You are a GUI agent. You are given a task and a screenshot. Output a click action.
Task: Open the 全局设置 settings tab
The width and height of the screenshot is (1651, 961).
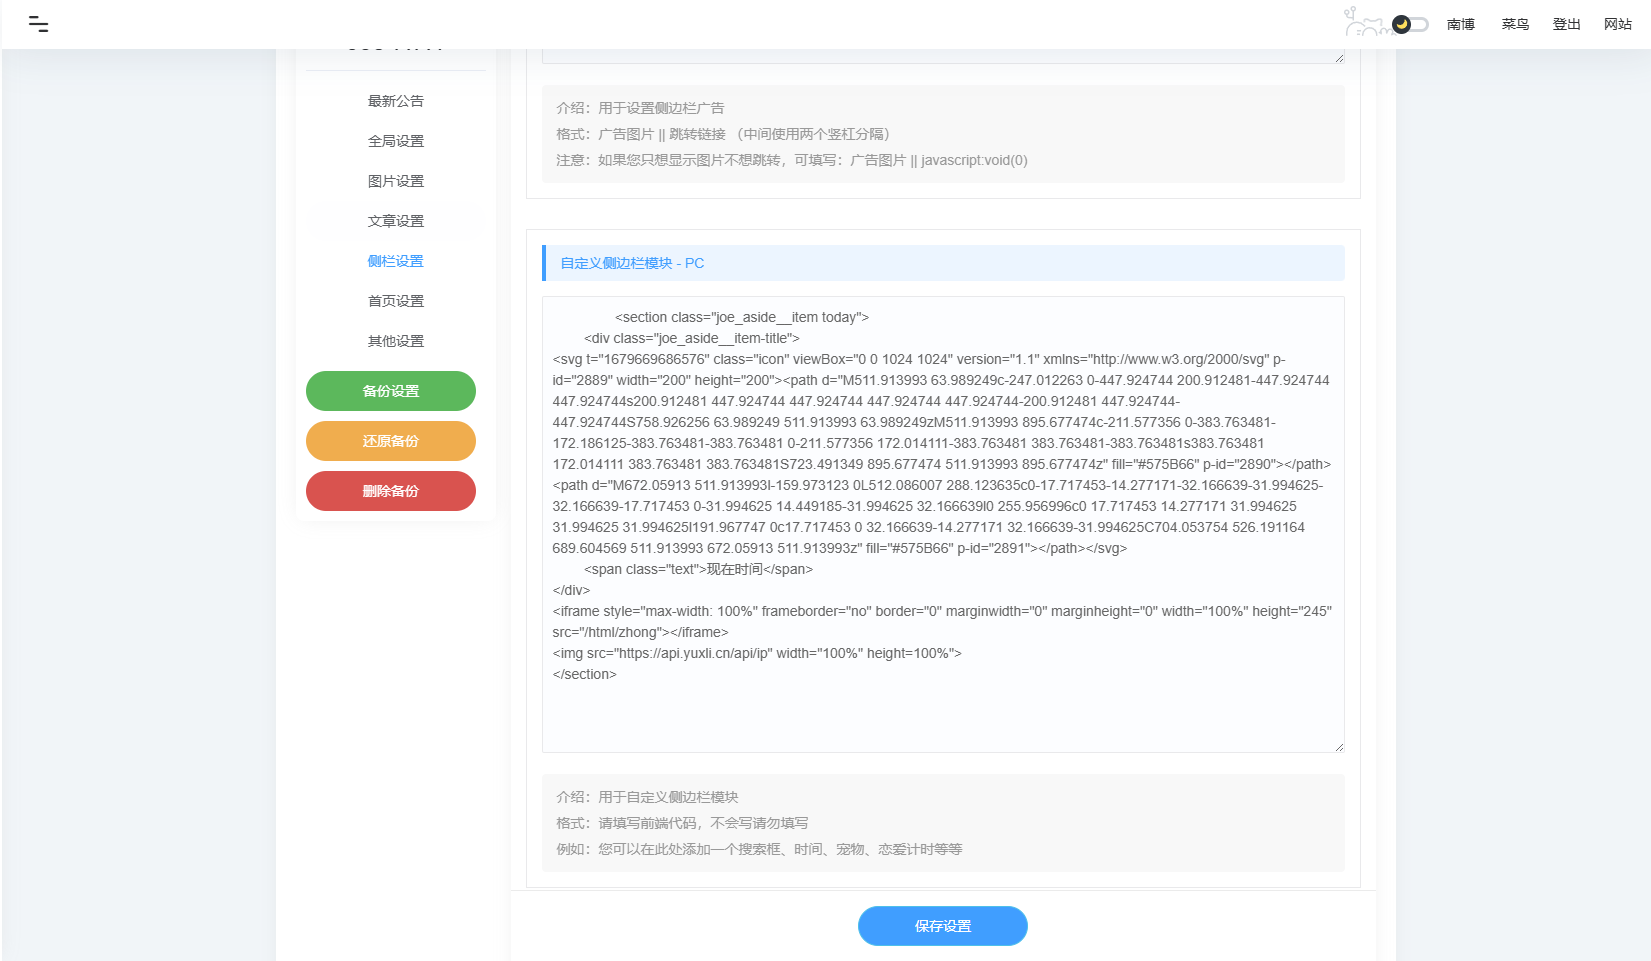coord(396,140)
